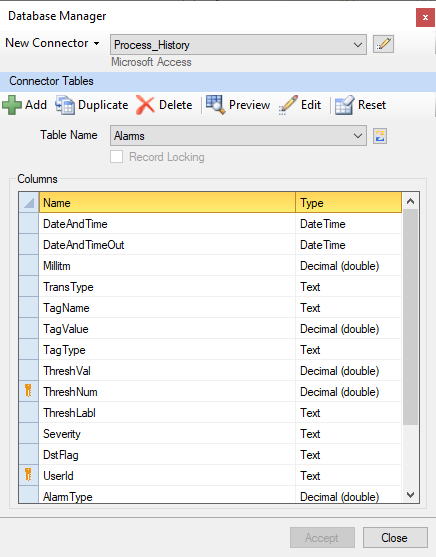Screen dimensions: 436x557
Task: Toggle the Record Locking checkbox
Action: coord(117,157)
